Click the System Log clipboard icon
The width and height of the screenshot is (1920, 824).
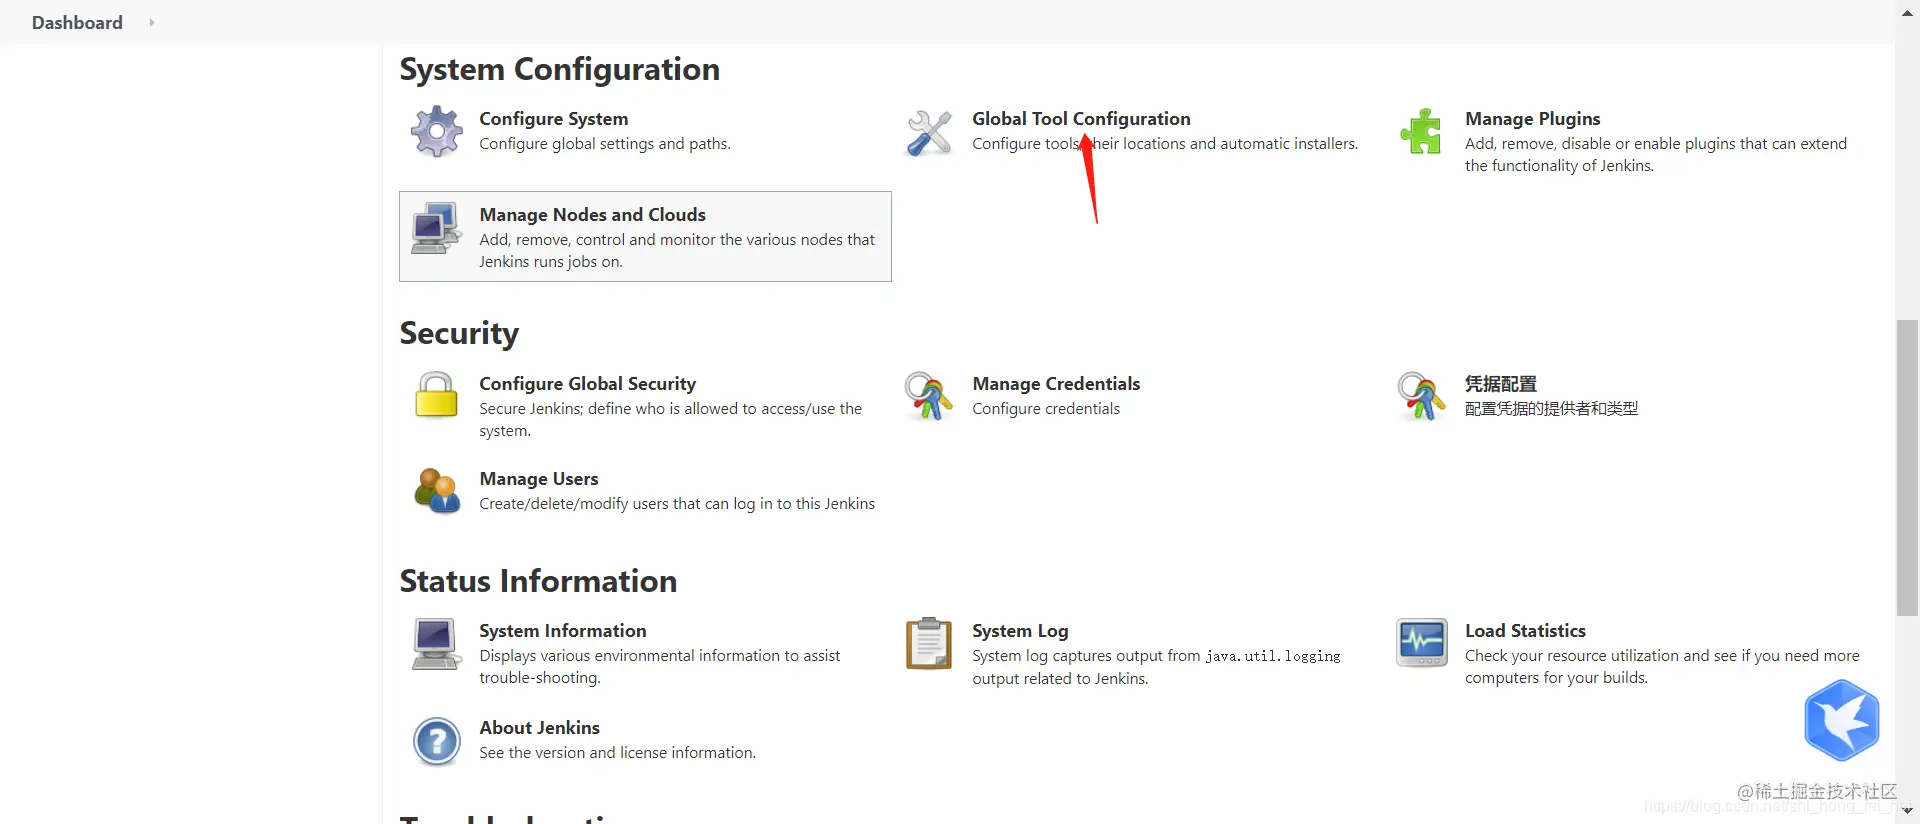click(929, 643)
